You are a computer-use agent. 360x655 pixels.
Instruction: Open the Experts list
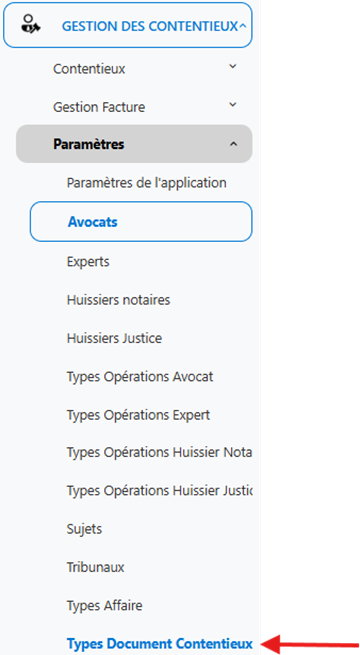(88, 262)
